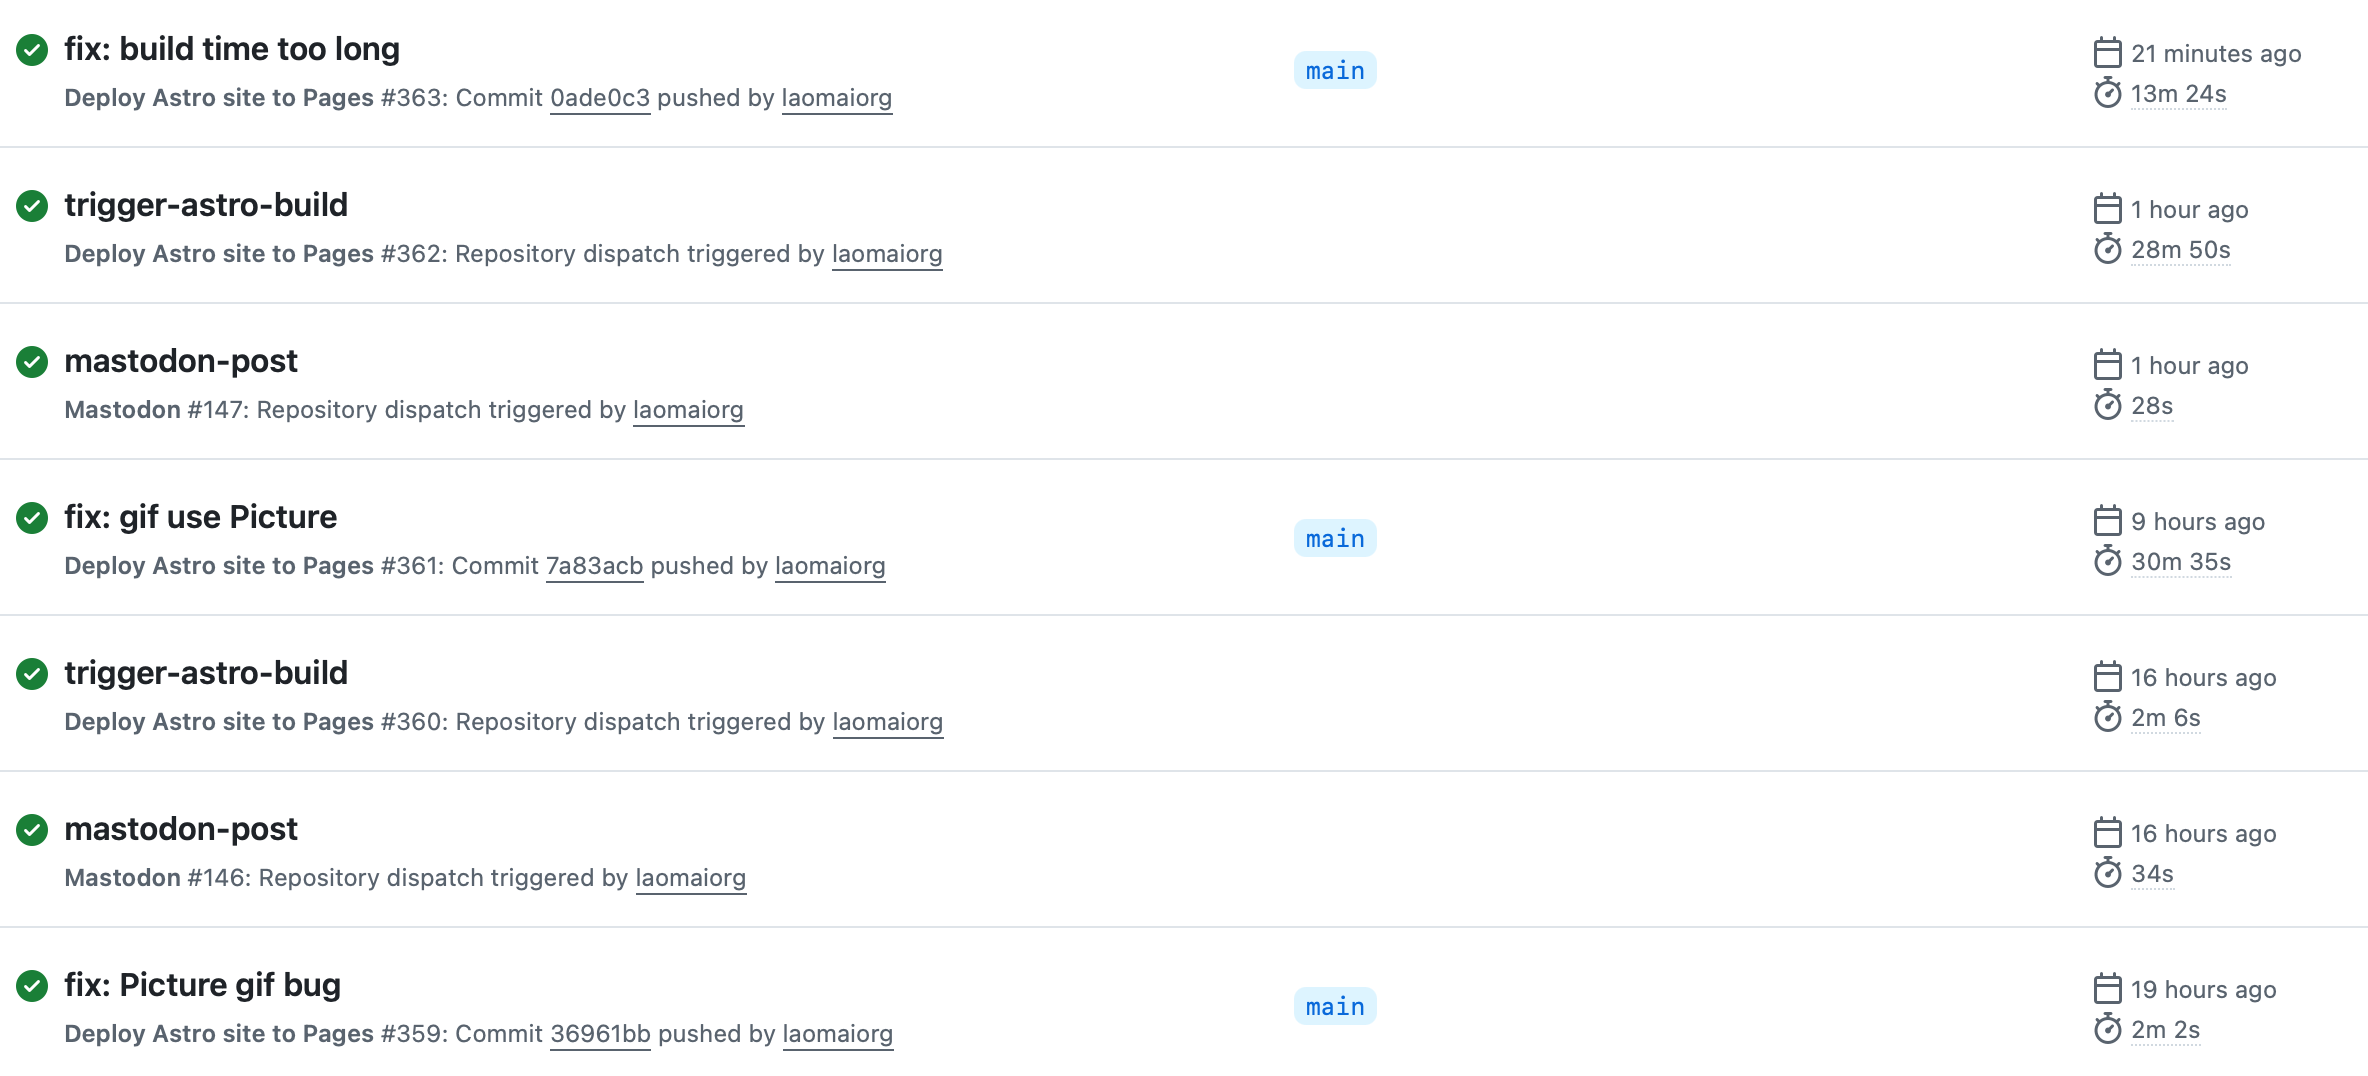Click the green check beside 'fix: Picture gif bug'
Viewport: 2368px width, 1076px height.
tap(33, 986)
